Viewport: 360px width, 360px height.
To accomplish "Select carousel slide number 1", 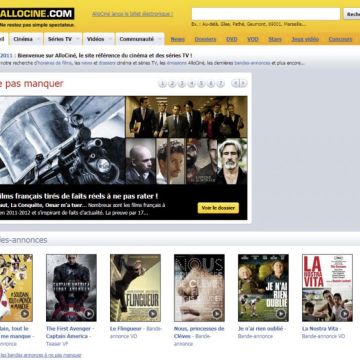I will click(x=162, y=84).
